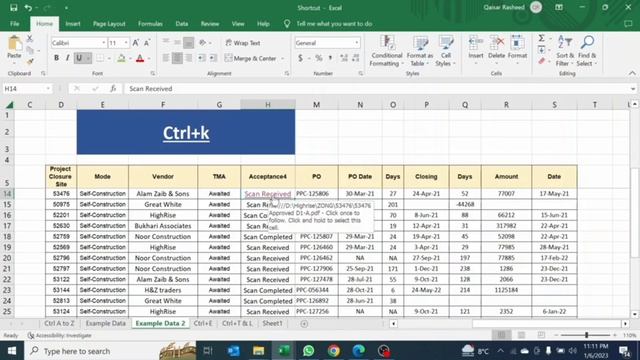
Task: Open the Ctrl A to Z sheet
Action: [59, 323]
